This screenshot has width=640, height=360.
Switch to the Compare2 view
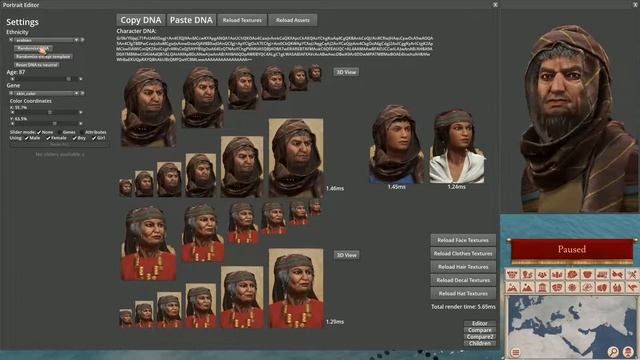click(480, 337)
